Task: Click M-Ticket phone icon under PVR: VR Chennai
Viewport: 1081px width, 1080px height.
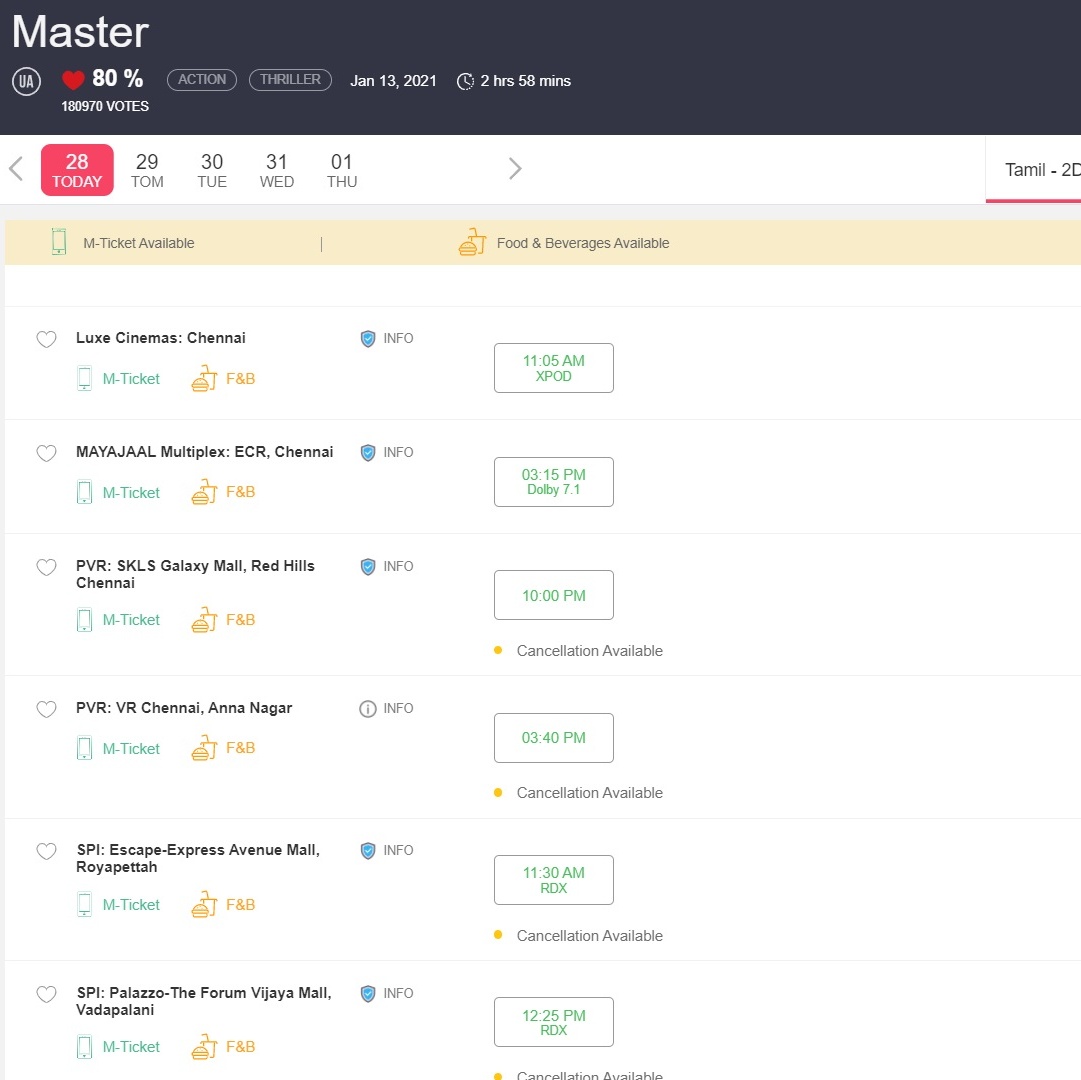Action: click(84, 748)
